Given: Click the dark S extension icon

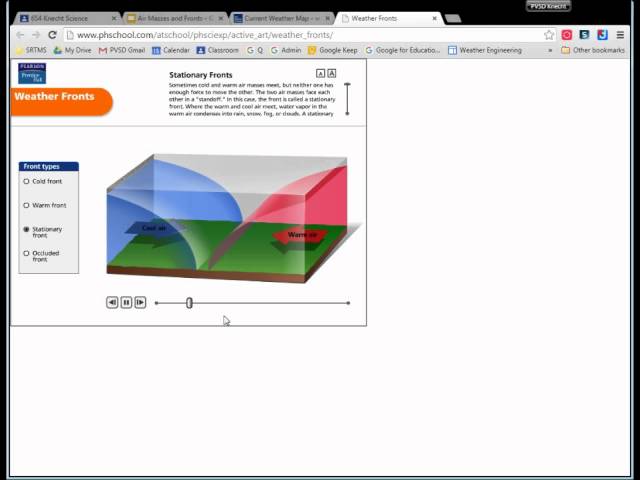Looking at the screenshot, I should (x=584, y=35).
